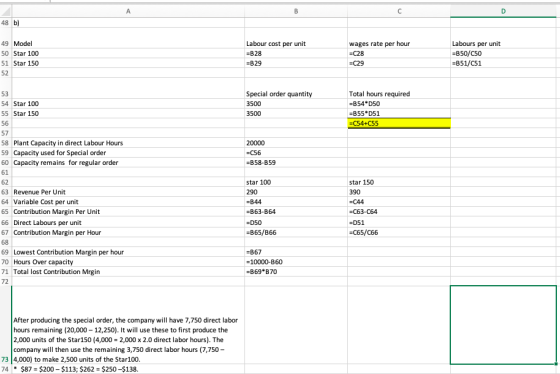The image size is (560, 374).
Task: Click yellow highlighted =C54+C55 cell
Action: (399, 123)
